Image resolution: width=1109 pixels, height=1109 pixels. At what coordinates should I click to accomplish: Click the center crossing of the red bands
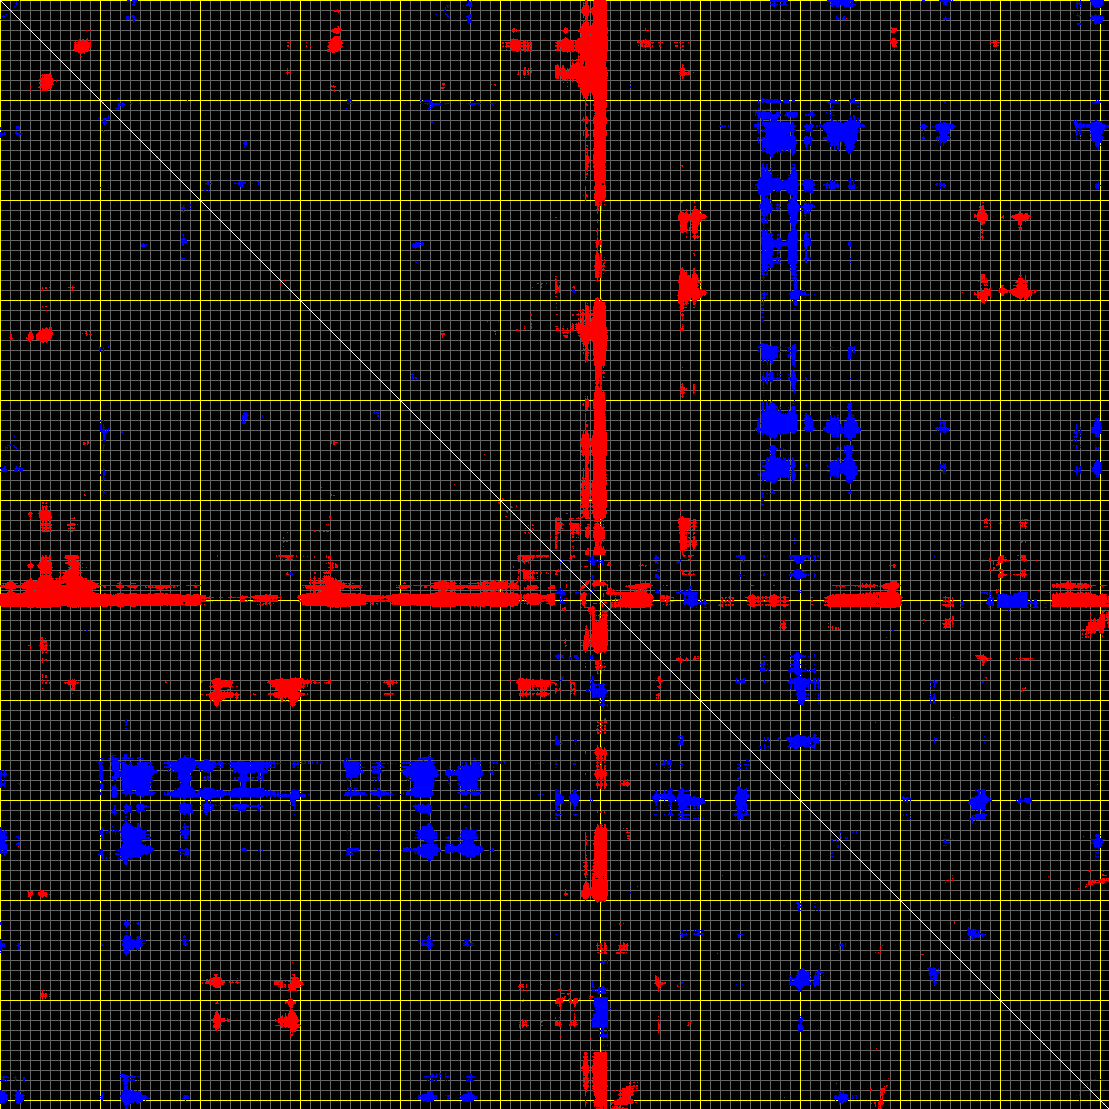(x=599, y=599)
